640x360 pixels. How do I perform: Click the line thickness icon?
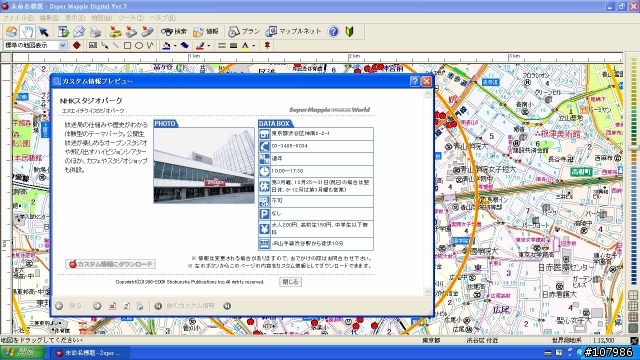pos(233,45)
